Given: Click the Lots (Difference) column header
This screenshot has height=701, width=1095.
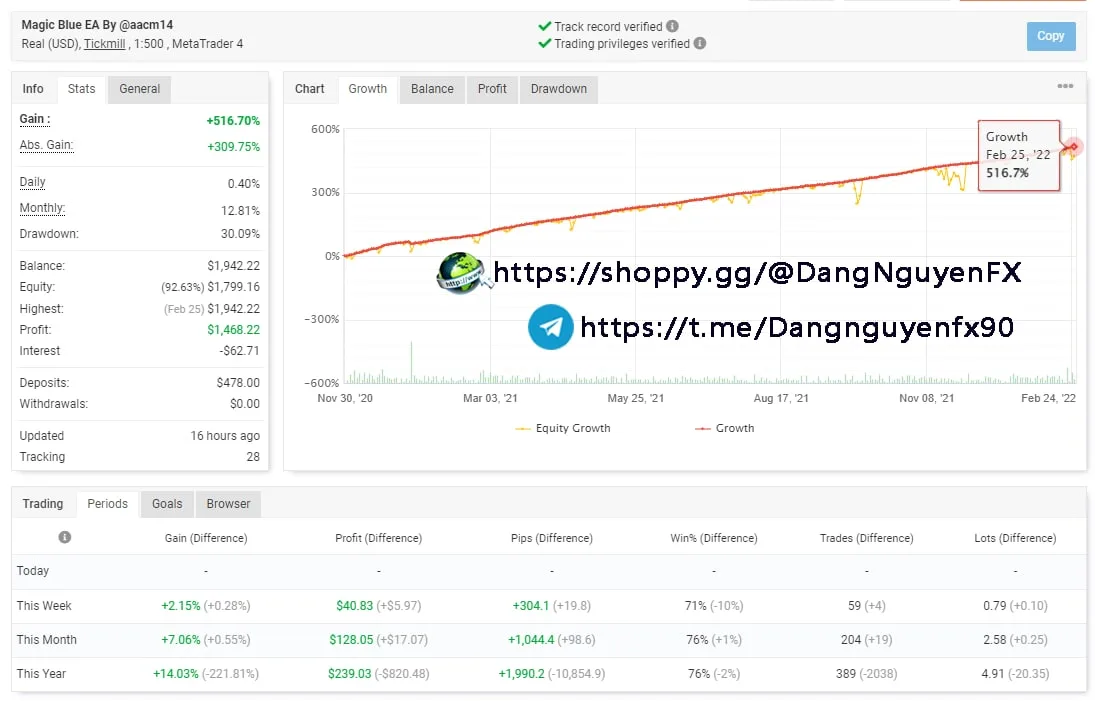Looking at the screenshot, I should [x=1015, y=538].
